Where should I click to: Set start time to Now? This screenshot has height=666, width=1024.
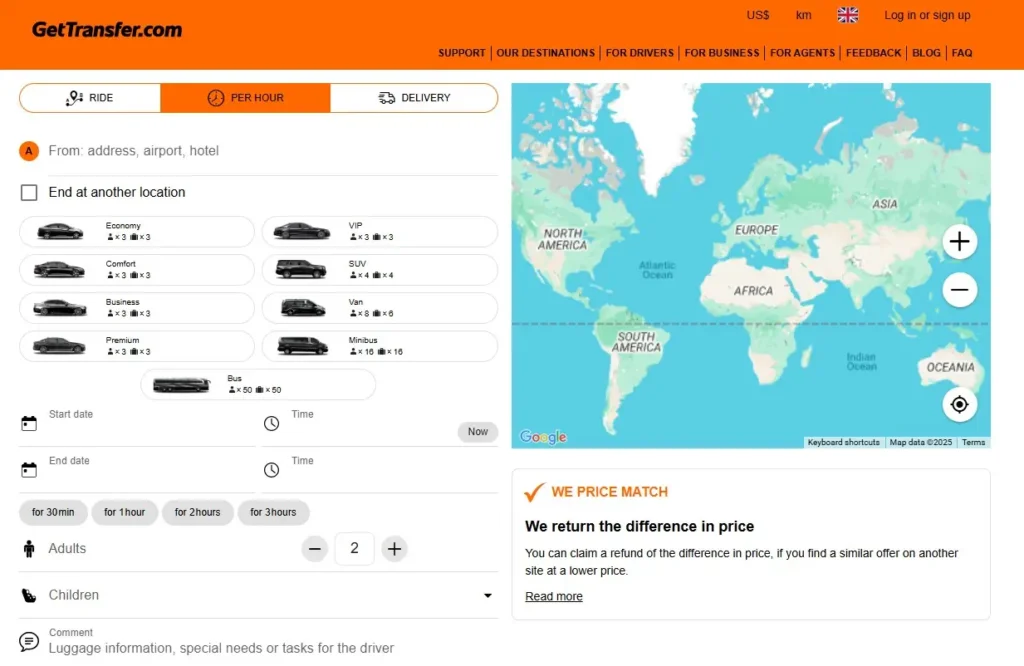click(477, 432)
